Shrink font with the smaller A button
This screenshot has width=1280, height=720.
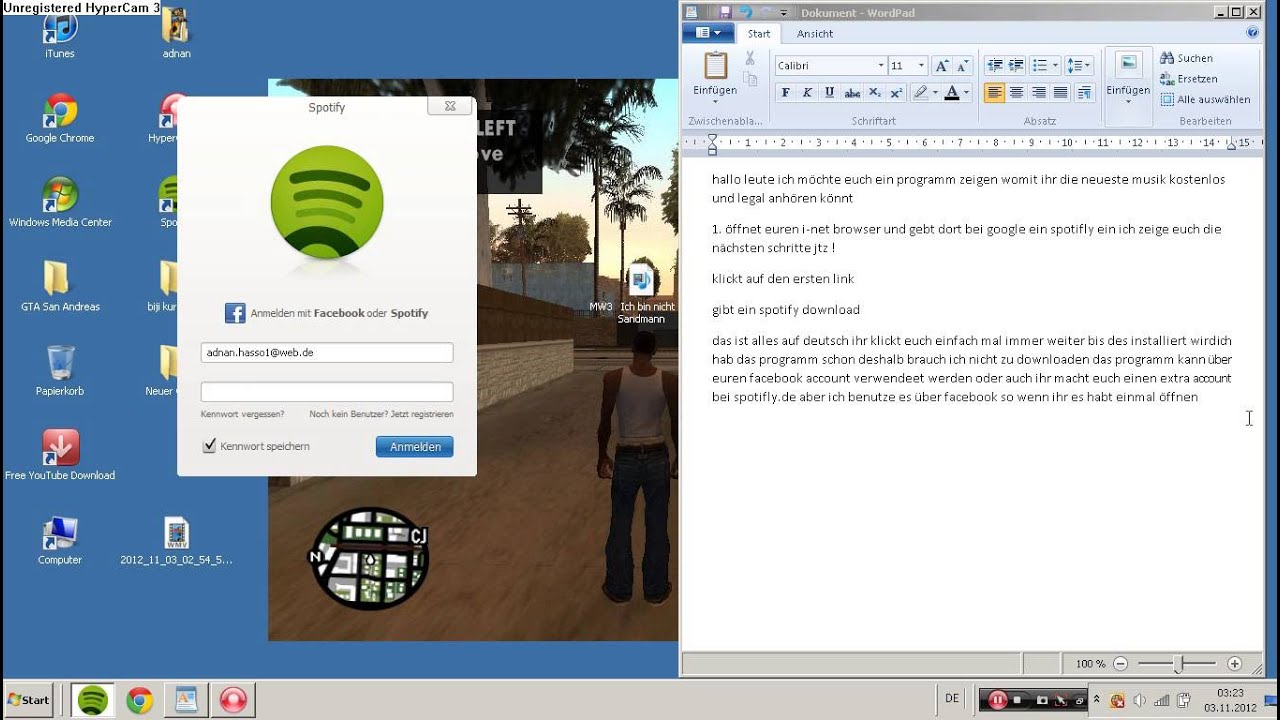pos(962,66)
